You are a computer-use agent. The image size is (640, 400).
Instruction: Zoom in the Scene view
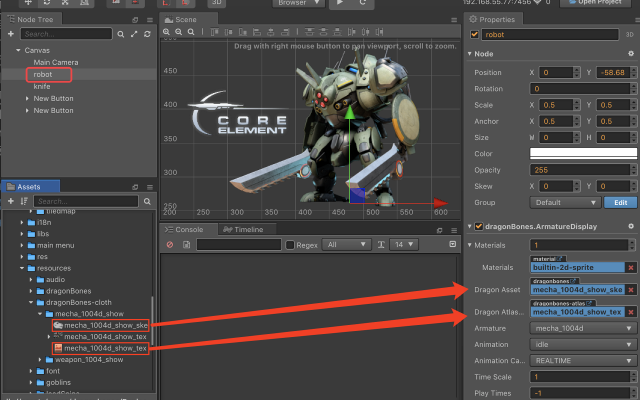pyautogui.click(x=166, y=32)
